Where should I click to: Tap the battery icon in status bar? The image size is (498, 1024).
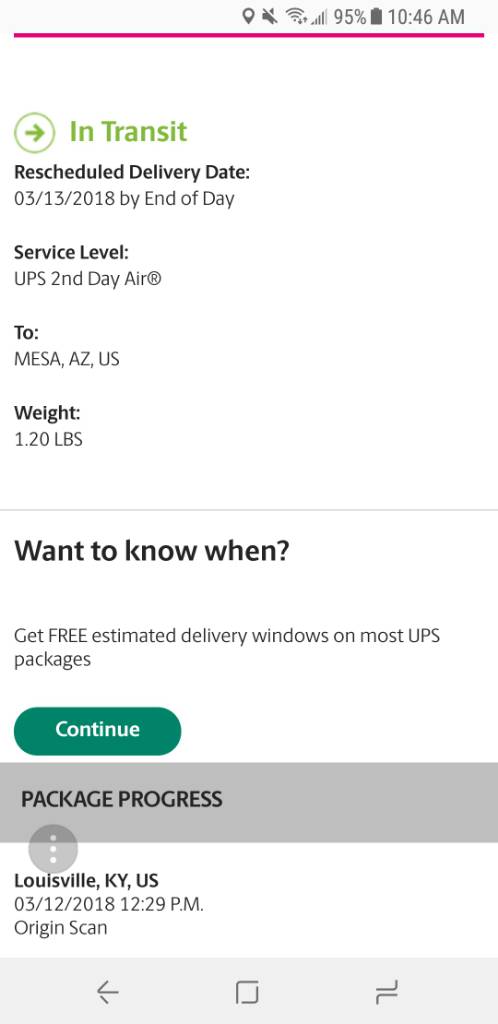pos(376,16)
